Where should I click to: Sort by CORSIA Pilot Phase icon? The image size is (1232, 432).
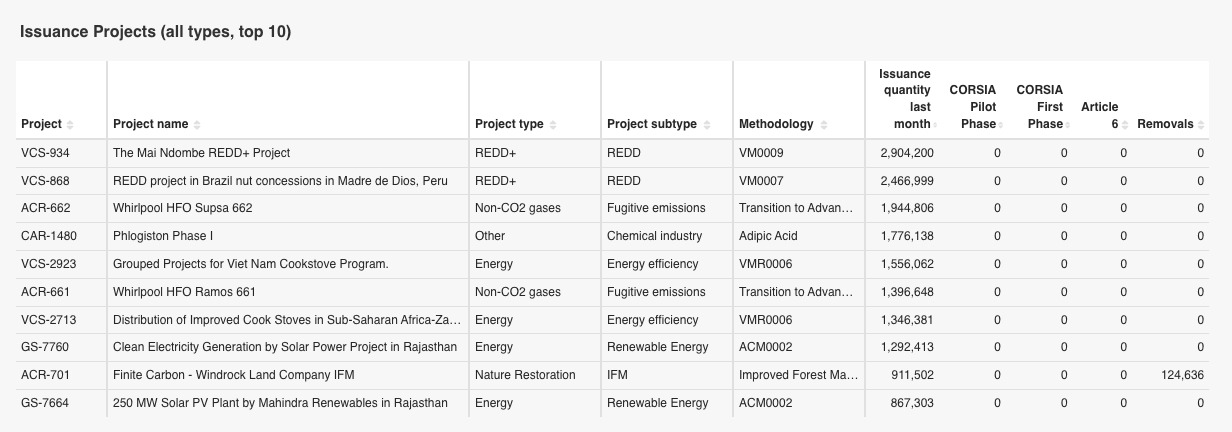[1001, 125]
